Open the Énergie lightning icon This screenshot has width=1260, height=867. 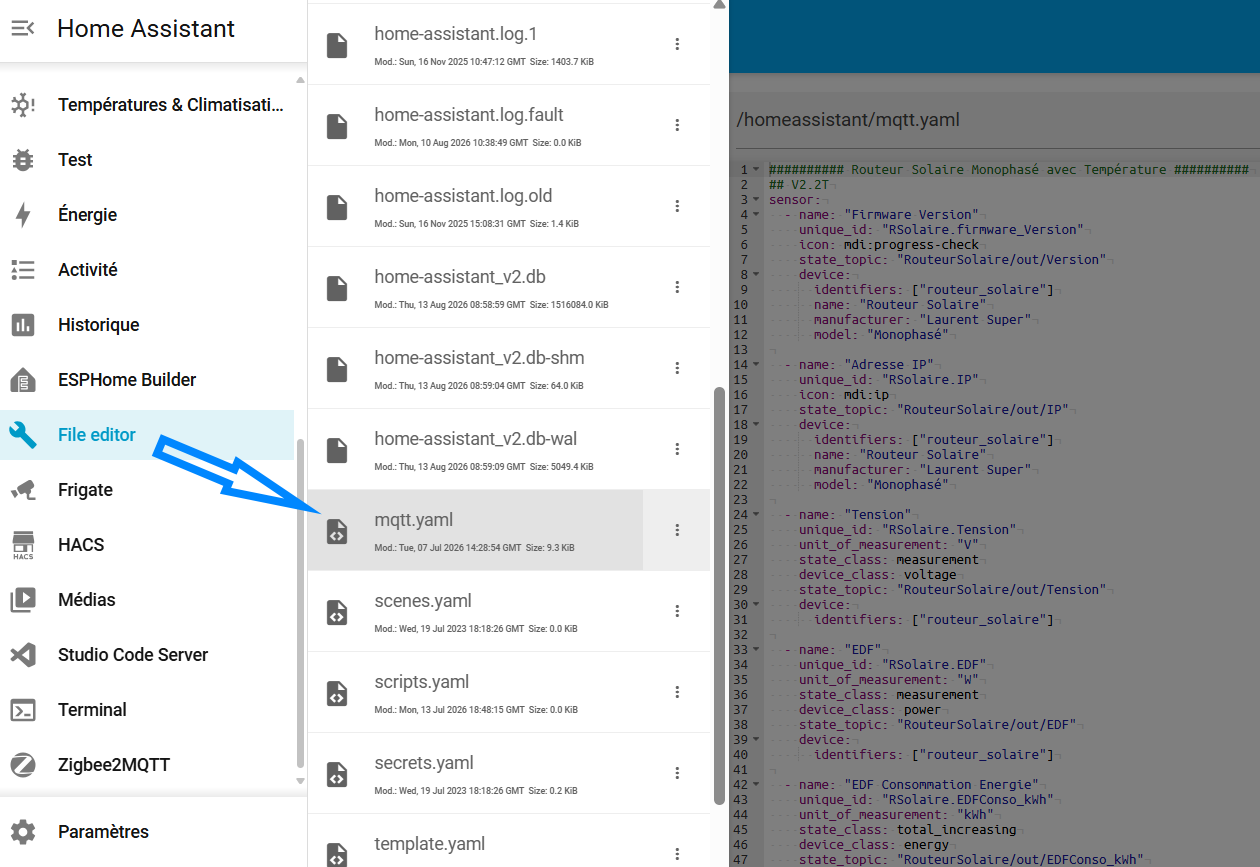[23, 215]
